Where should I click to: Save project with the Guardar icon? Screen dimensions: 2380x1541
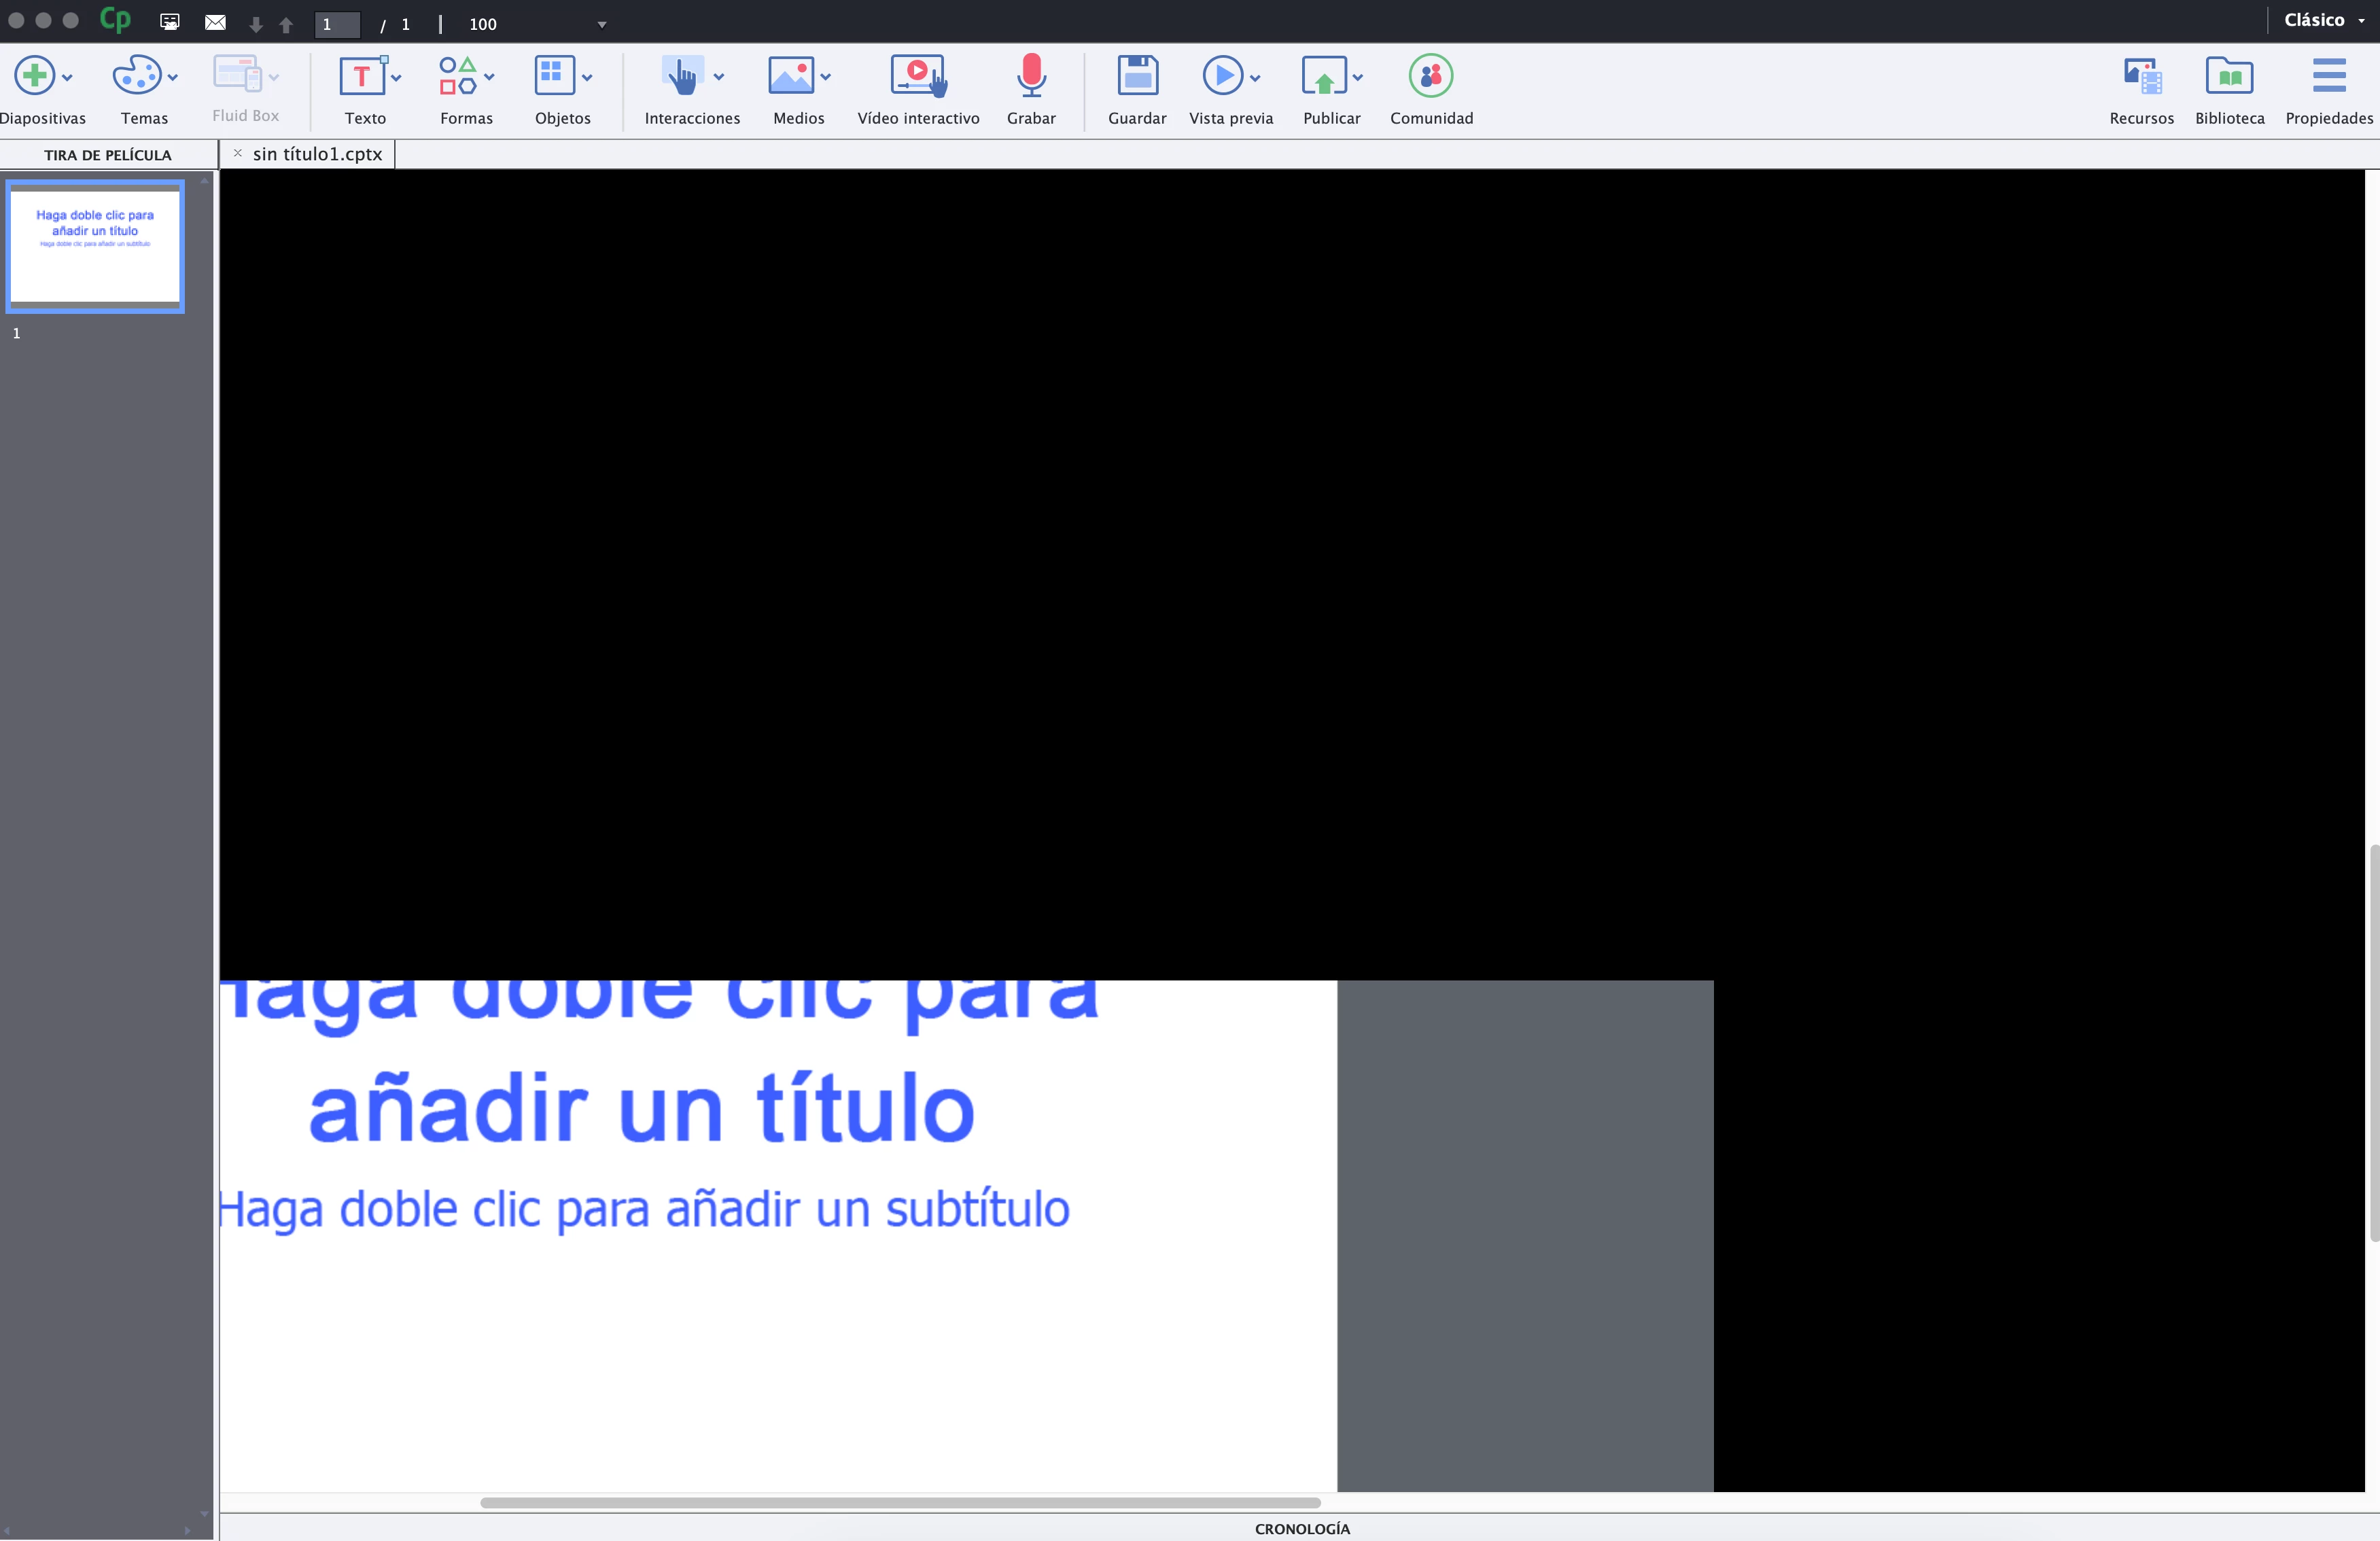click(1137, 76)
